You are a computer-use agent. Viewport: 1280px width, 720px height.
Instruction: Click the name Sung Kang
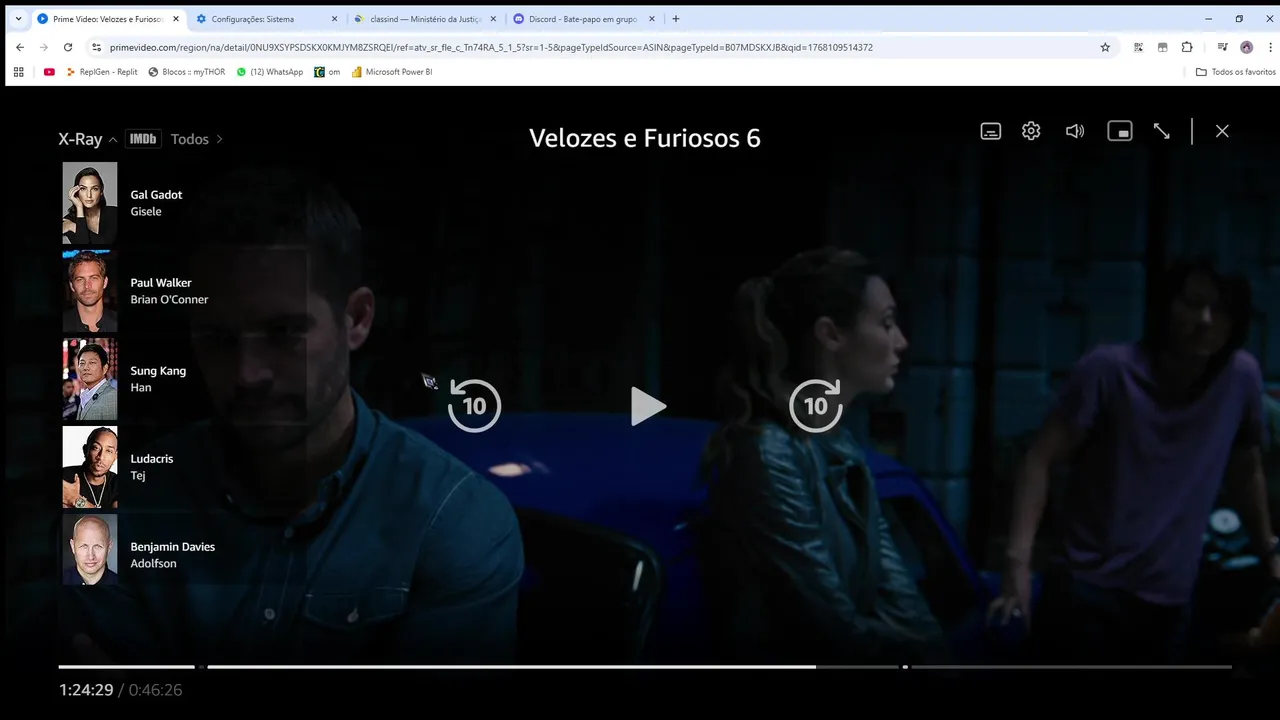[158, 371]
